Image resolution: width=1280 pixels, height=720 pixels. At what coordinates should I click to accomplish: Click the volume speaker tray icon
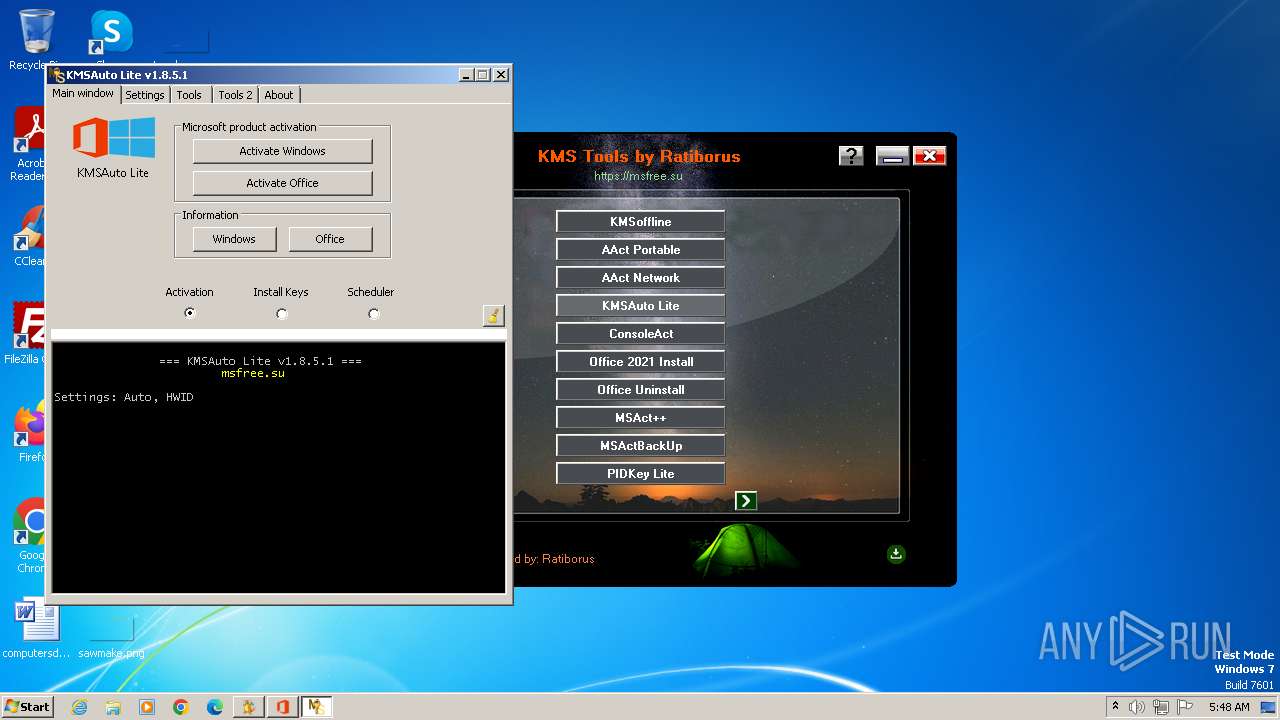pos(1137,707)
